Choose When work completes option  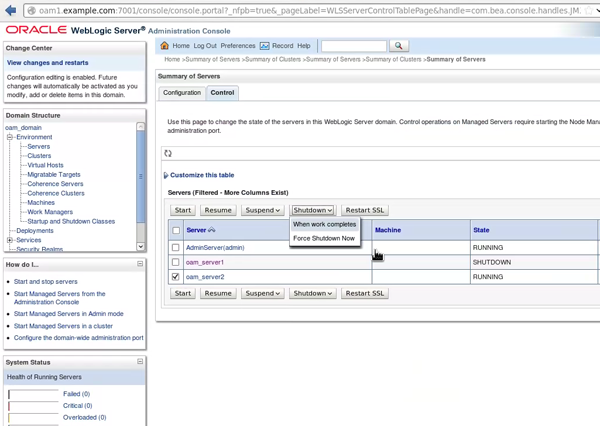324,224
